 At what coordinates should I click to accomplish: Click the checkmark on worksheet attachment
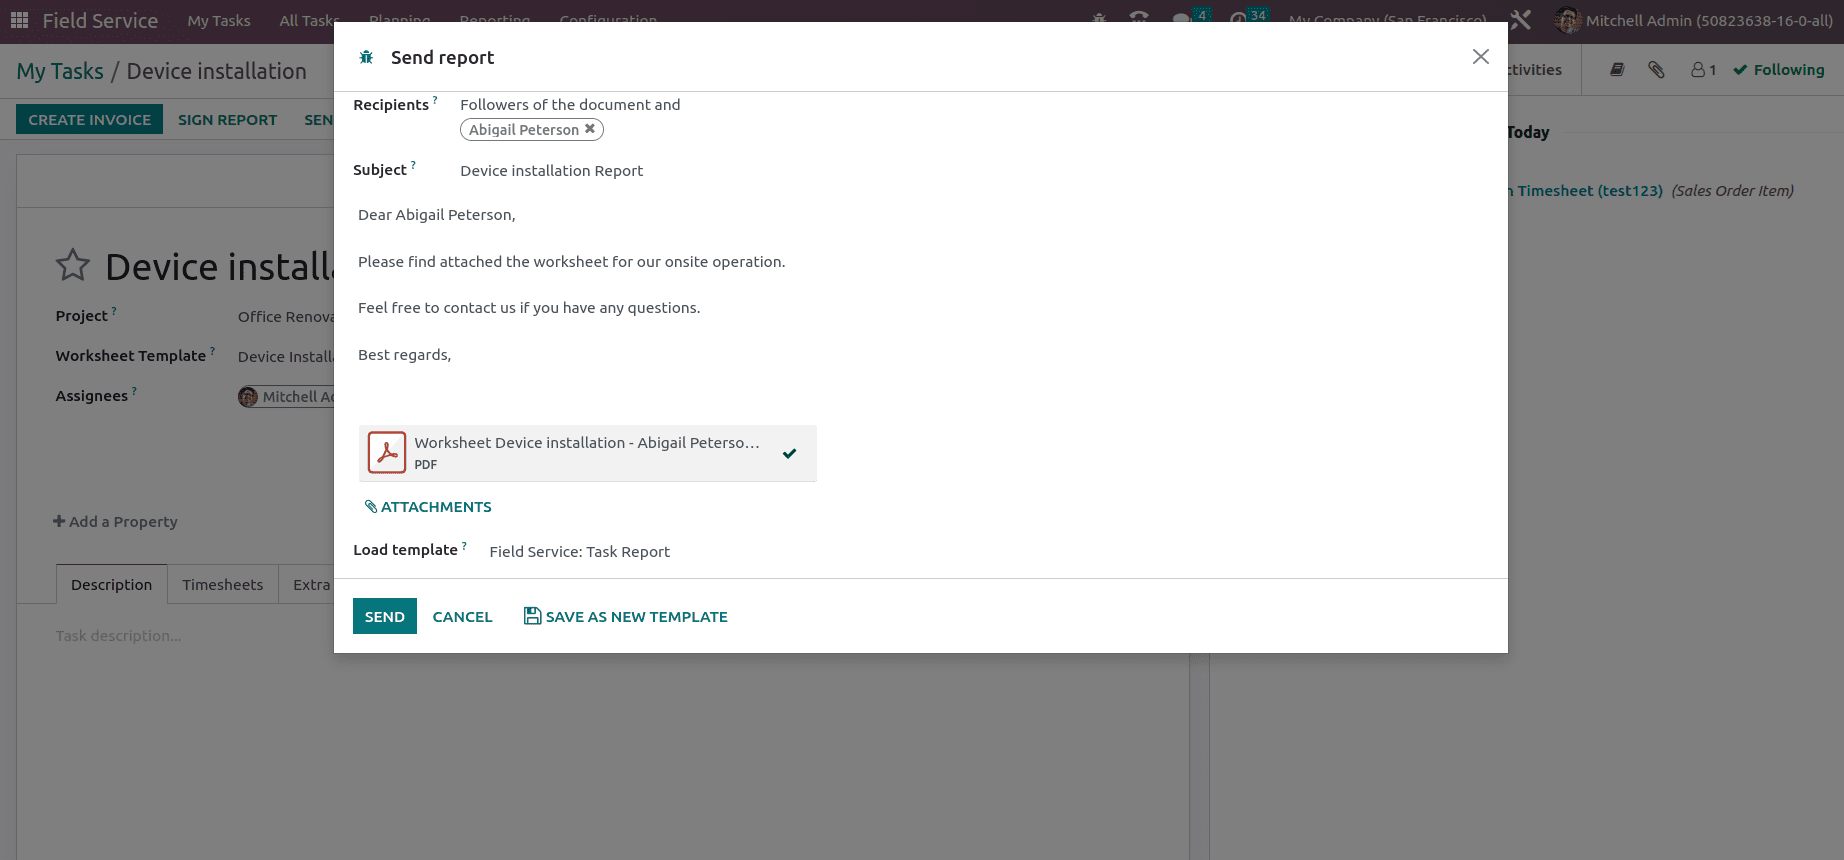tap(790, 453)
